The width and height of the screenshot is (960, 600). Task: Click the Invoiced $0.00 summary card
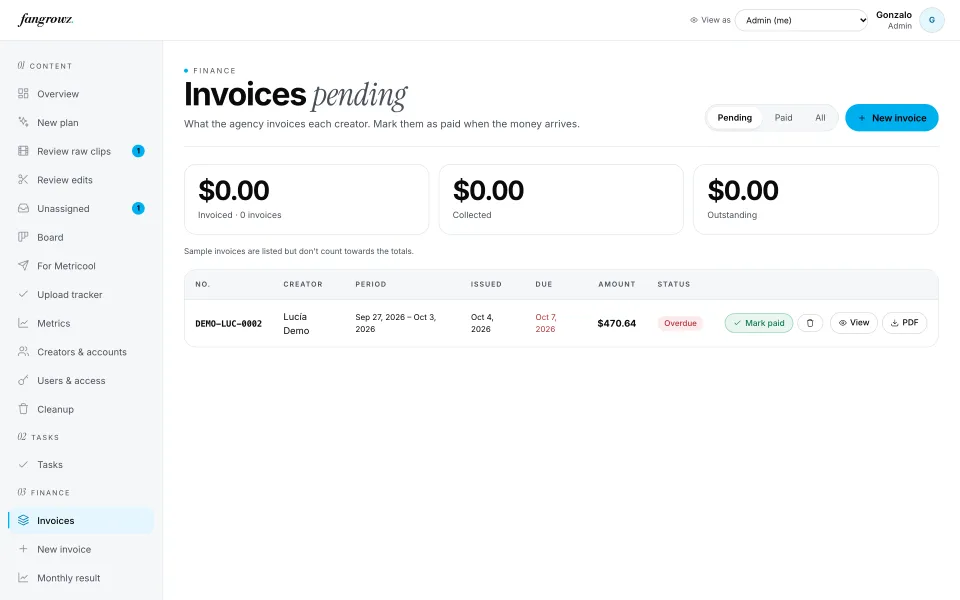pyautogui.click(x=306, y=199)
